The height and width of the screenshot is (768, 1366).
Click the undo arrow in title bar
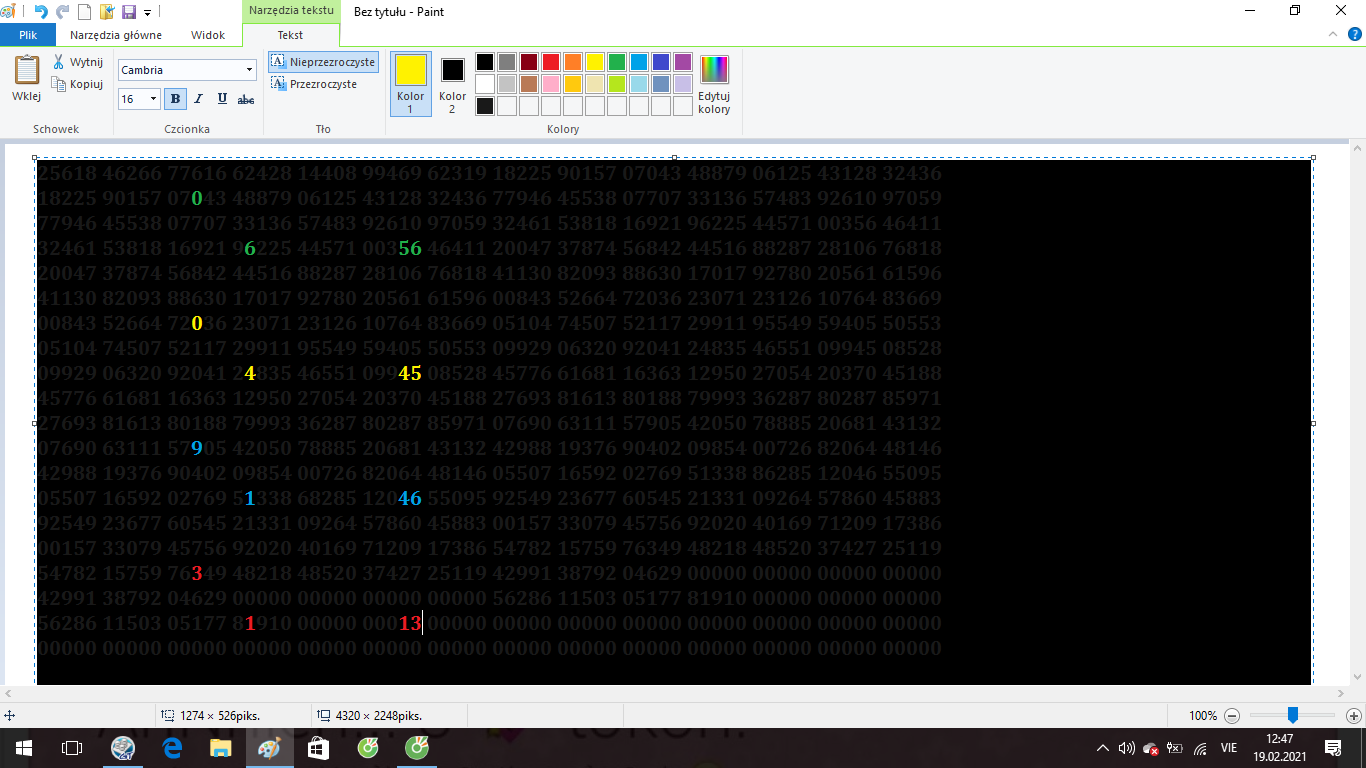coord(41,12)
